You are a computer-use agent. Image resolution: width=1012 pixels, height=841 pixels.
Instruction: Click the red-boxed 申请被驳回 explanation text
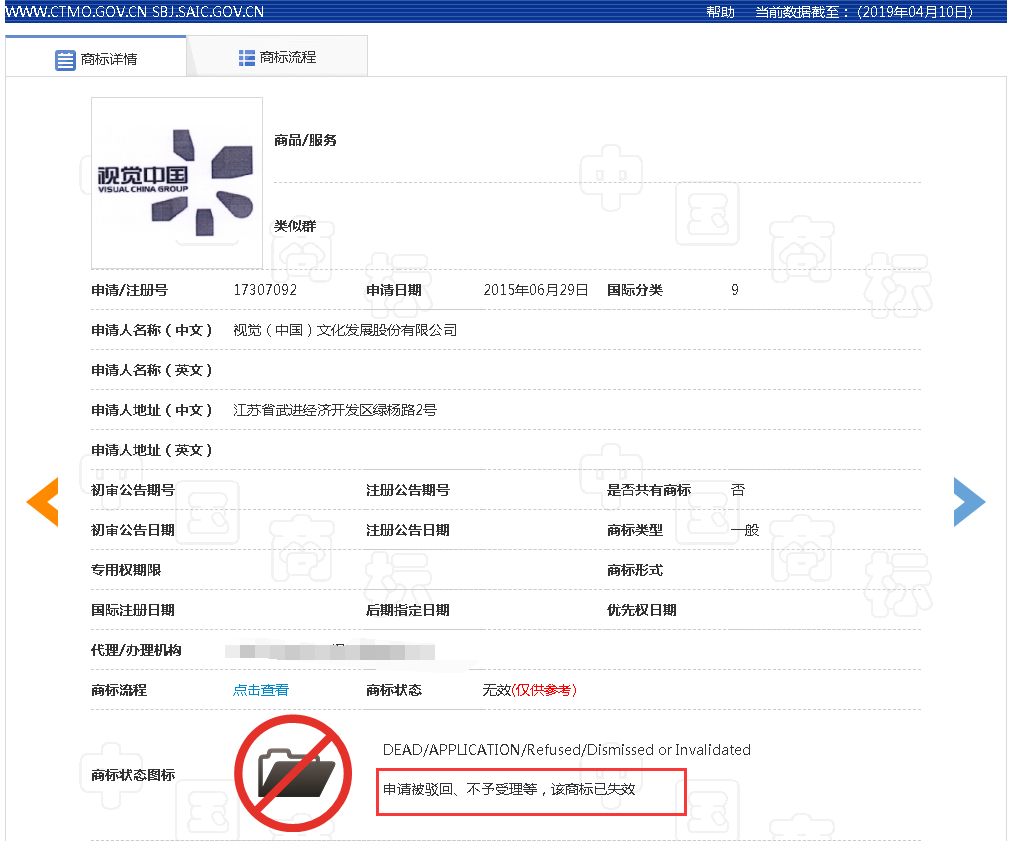pos(510,790)
